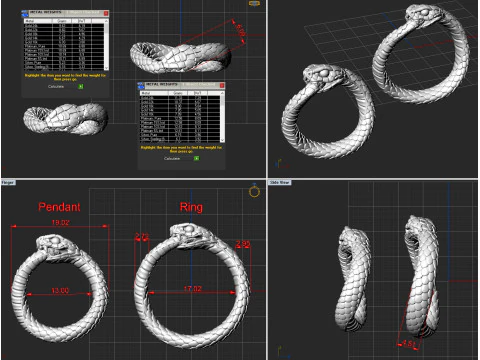
Task: Select the 13.00 inner diameter dimension
Action: (x=60, y=291)
